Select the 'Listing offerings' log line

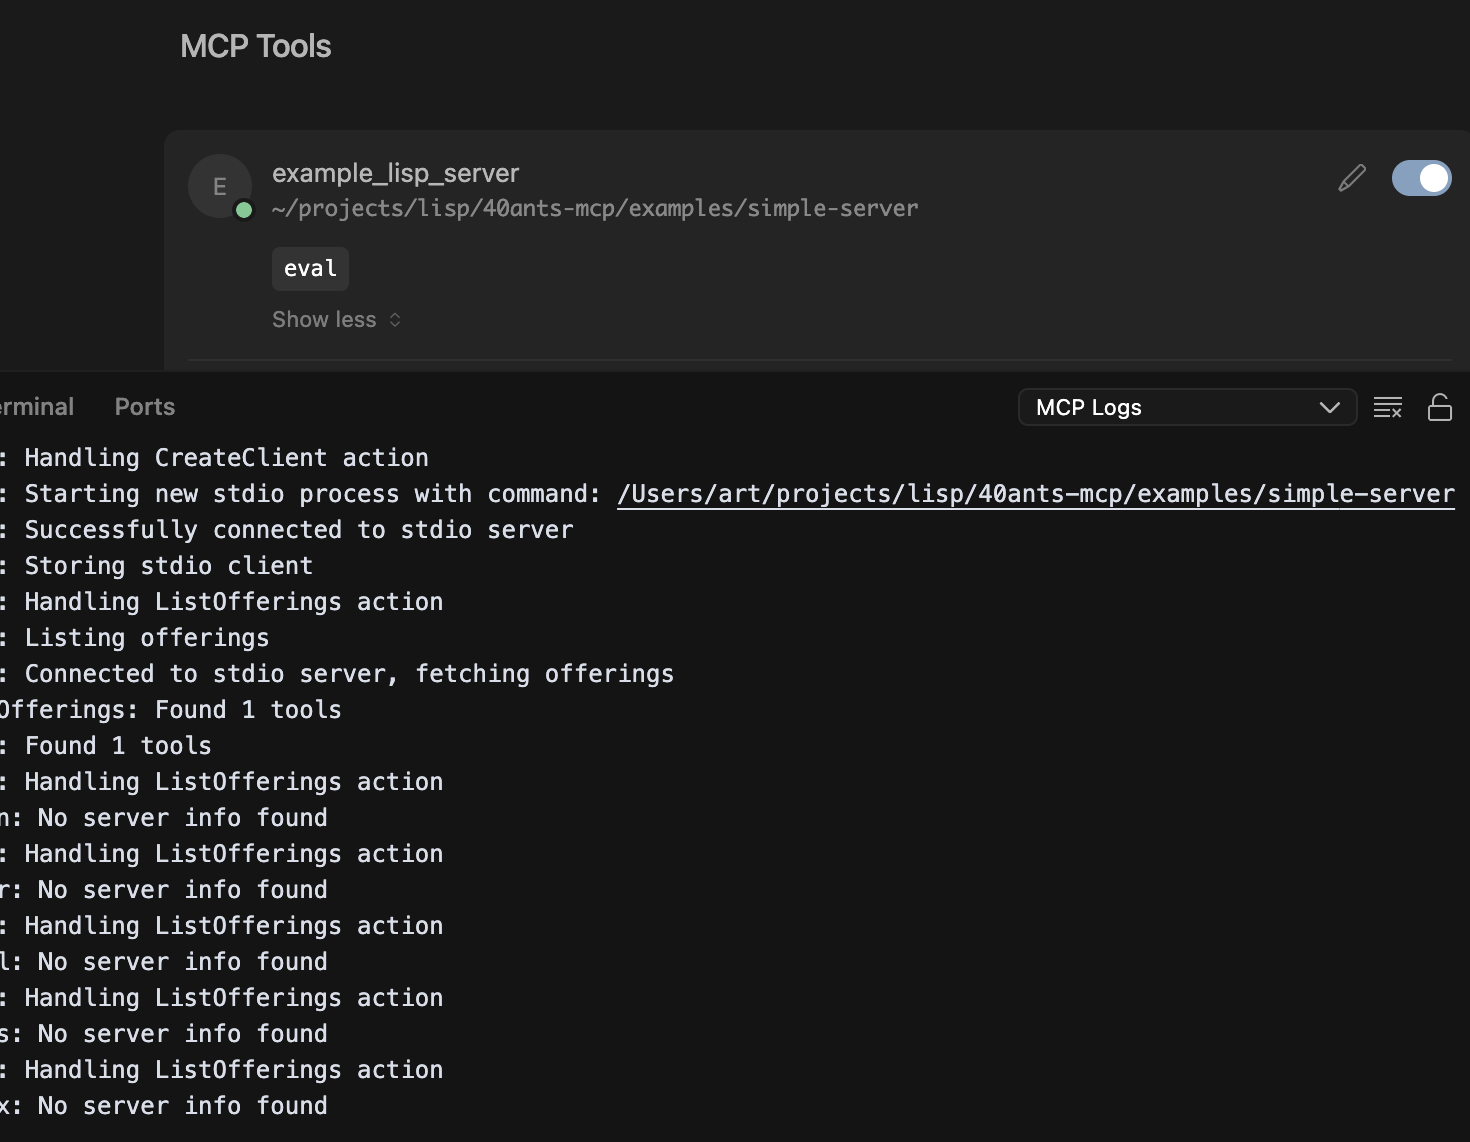click(x=146, y=638)
